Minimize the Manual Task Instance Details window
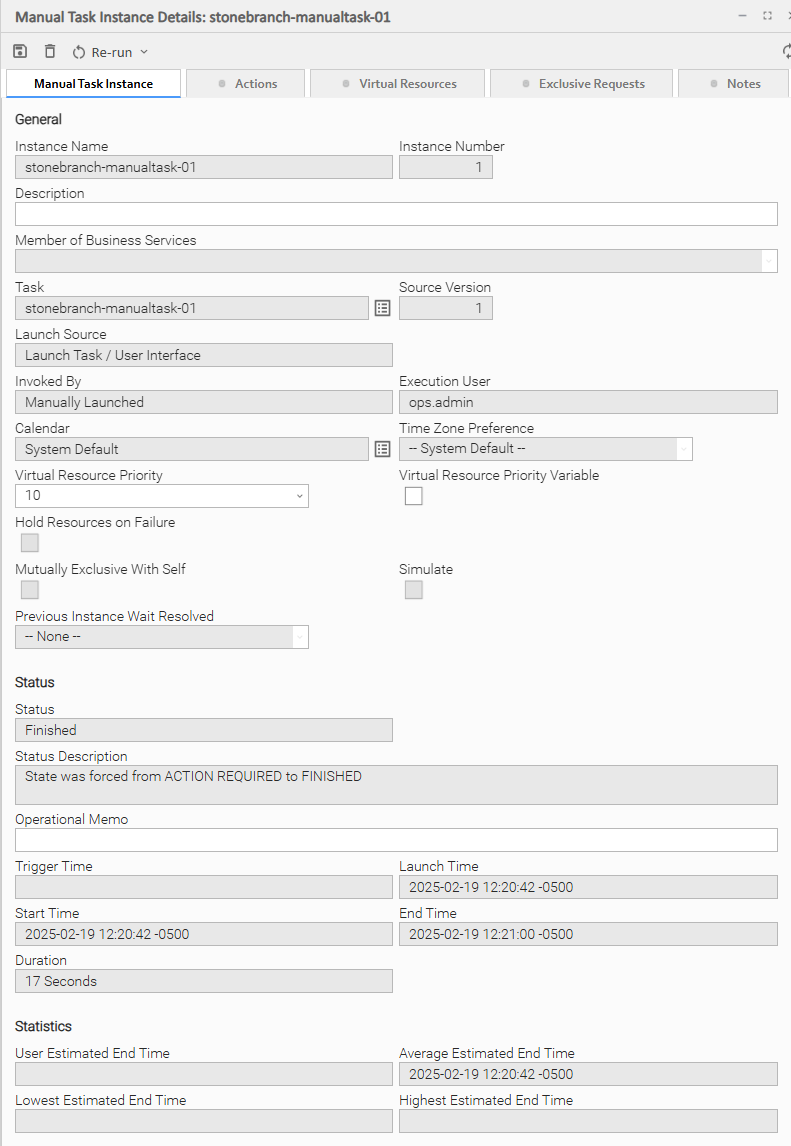The image size is (791, 1146). click(x=742, y=16)
